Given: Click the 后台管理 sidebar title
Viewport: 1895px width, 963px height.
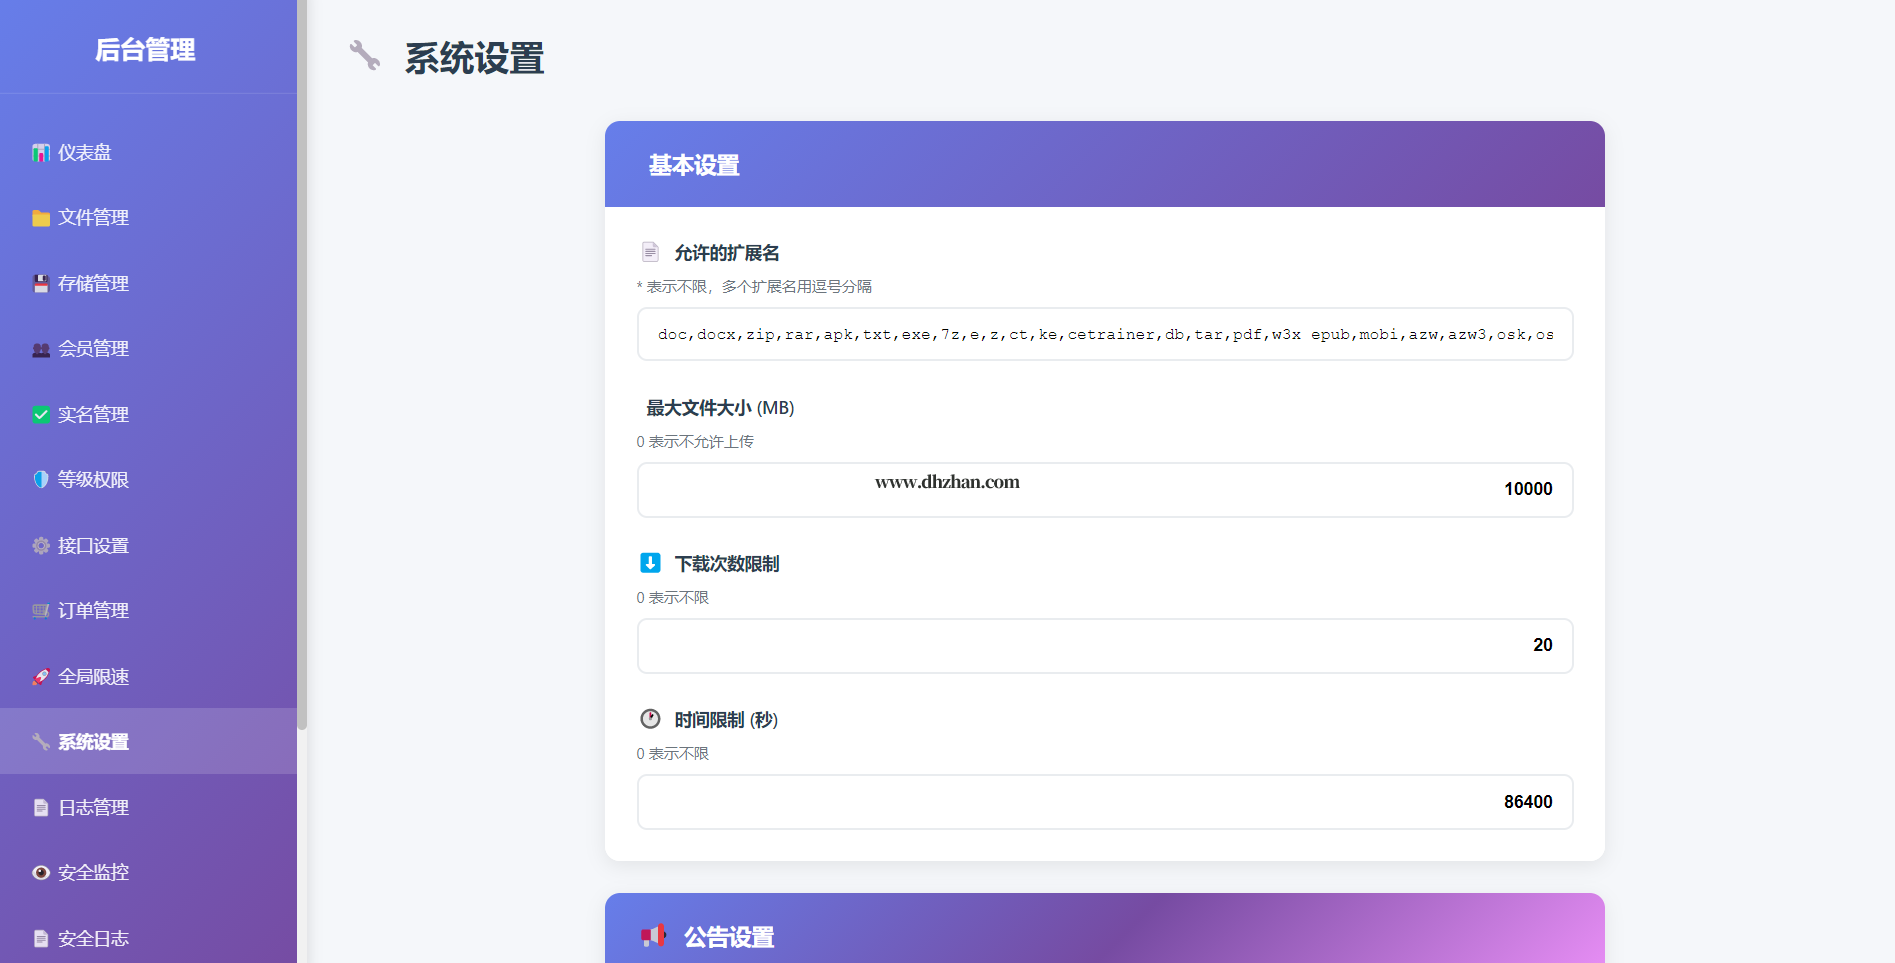Looking at the screenshot, I should [146, 49].
